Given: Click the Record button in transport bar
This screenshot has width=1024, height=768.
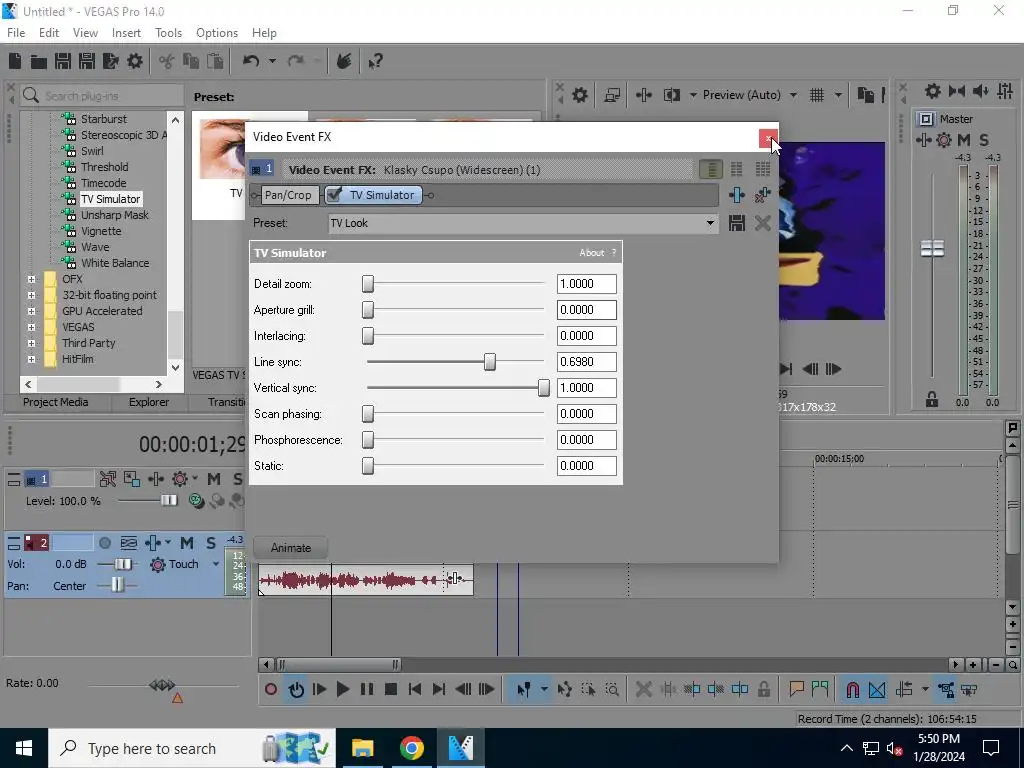Looking at the screenshot, I should [271, 689].
